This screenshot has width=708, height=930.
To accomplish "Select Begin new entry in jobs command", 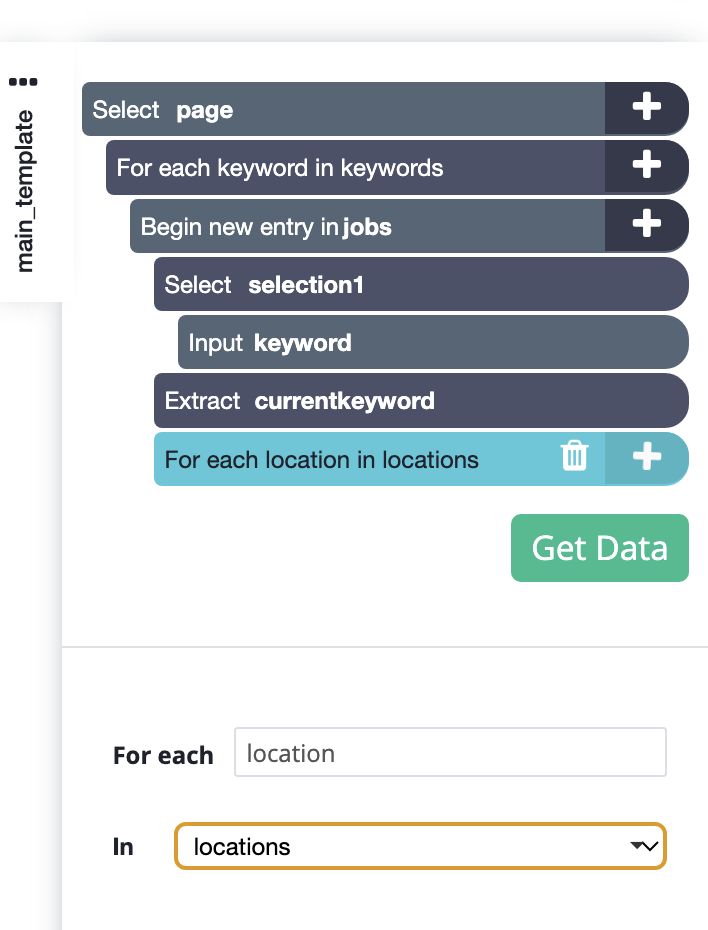I will click(367, 225).
